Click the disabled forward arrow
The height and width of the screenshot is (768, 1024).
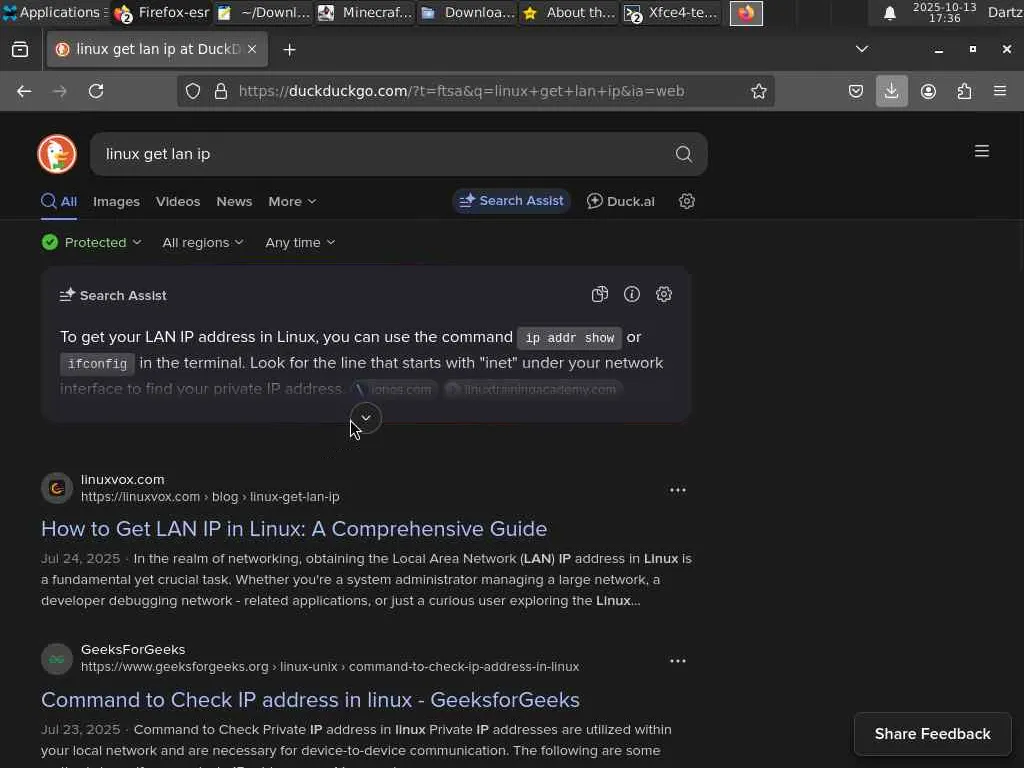[59, 91]
